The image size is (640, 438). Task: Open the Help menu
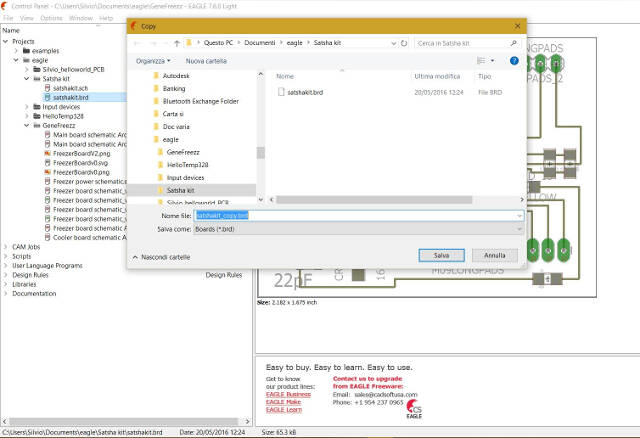106,18
